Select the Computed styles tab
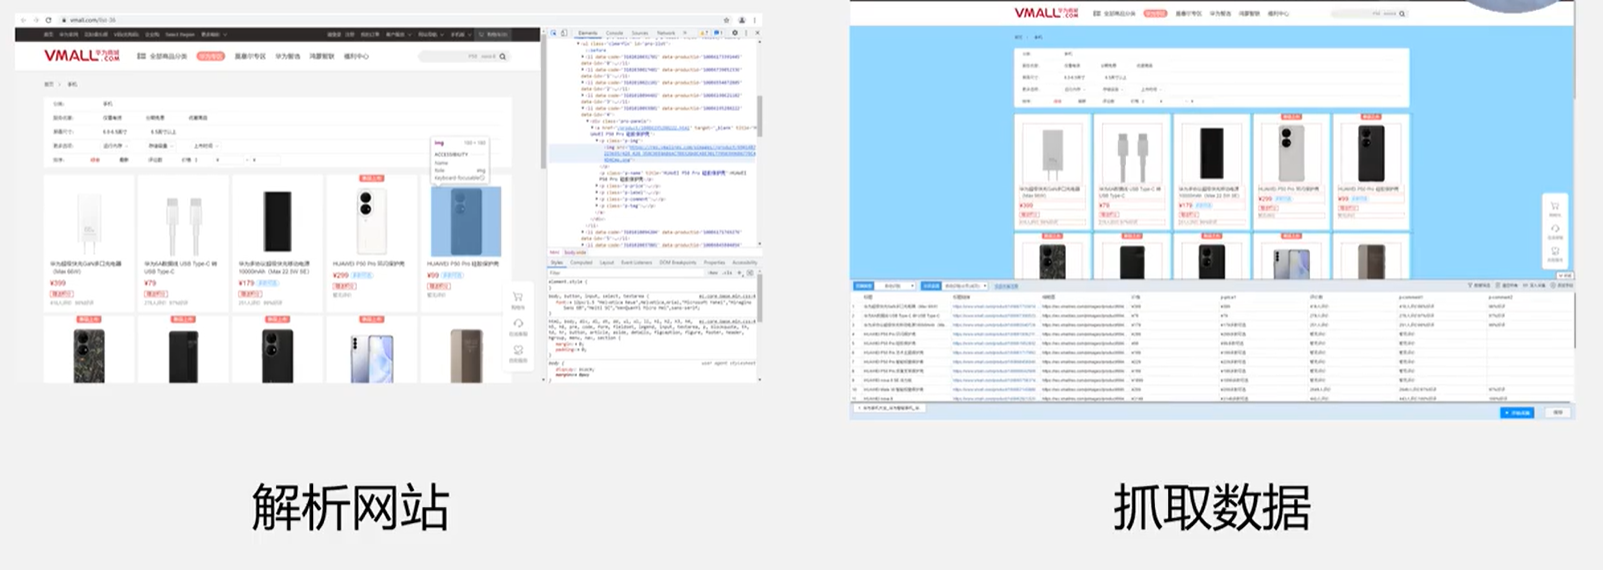Viewport: 1603px width, 570px height. point(581,262)
